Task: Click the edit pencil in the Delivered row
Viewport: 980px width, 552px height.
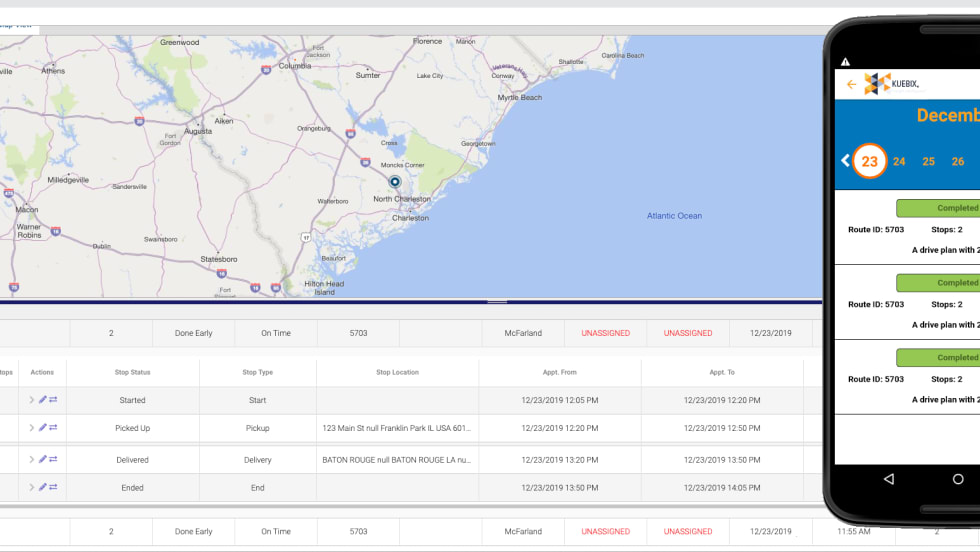Action: [42, 459]
